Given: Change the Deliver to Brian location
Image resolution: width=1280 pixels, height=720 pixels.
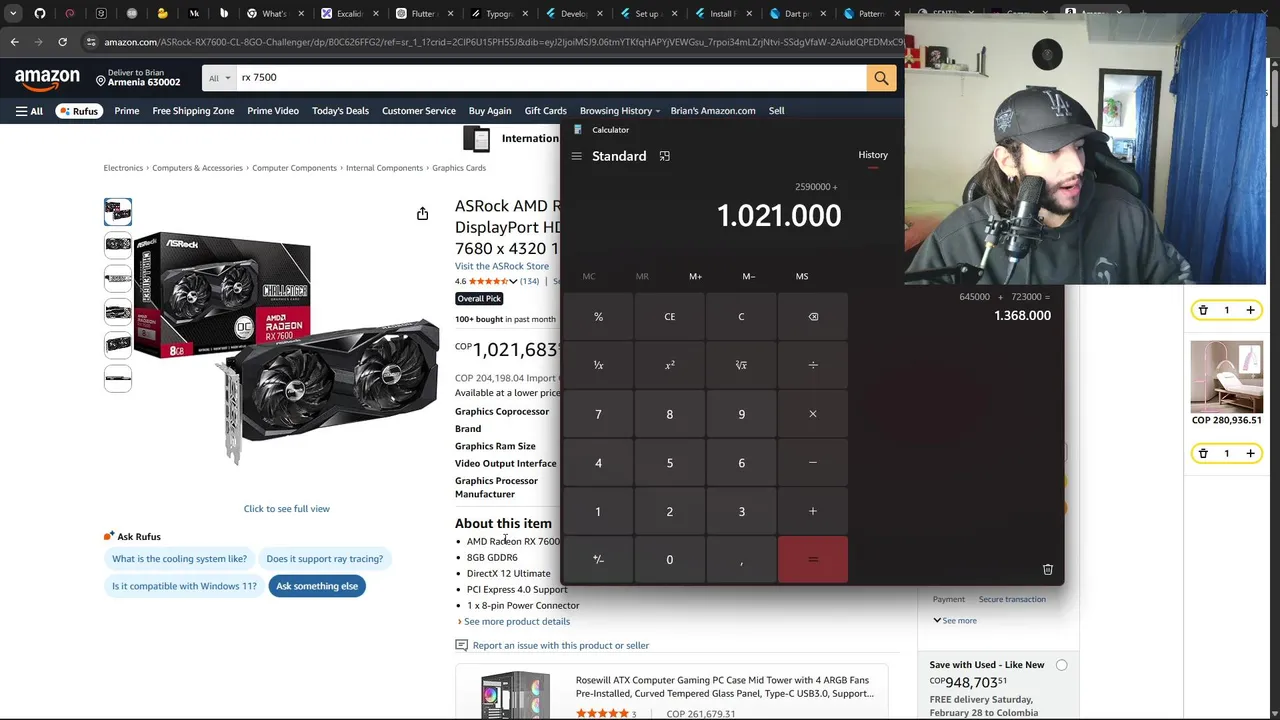Looking at the screenshot, I should 138,78.
